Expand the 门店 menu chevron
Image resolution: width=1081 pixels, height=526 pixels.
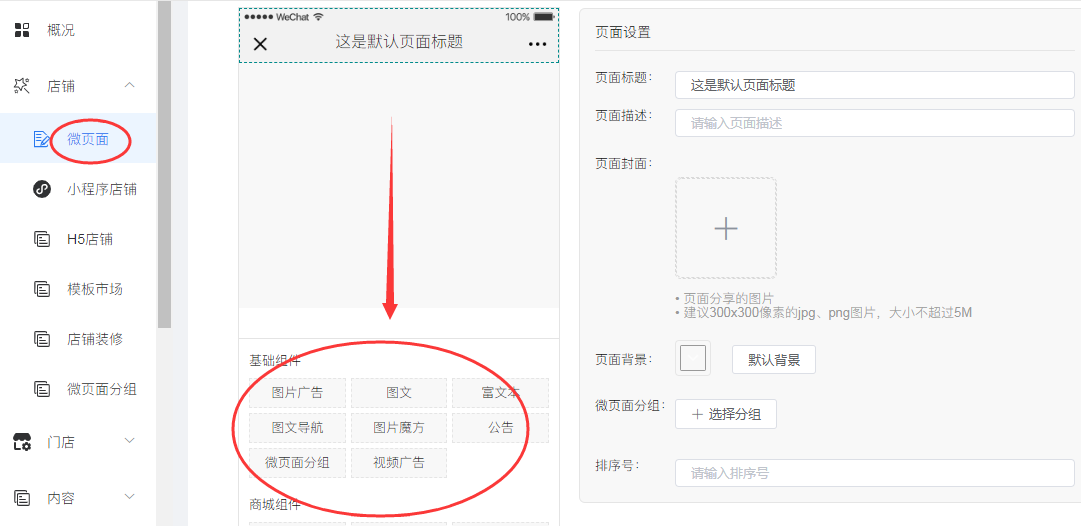130,441
